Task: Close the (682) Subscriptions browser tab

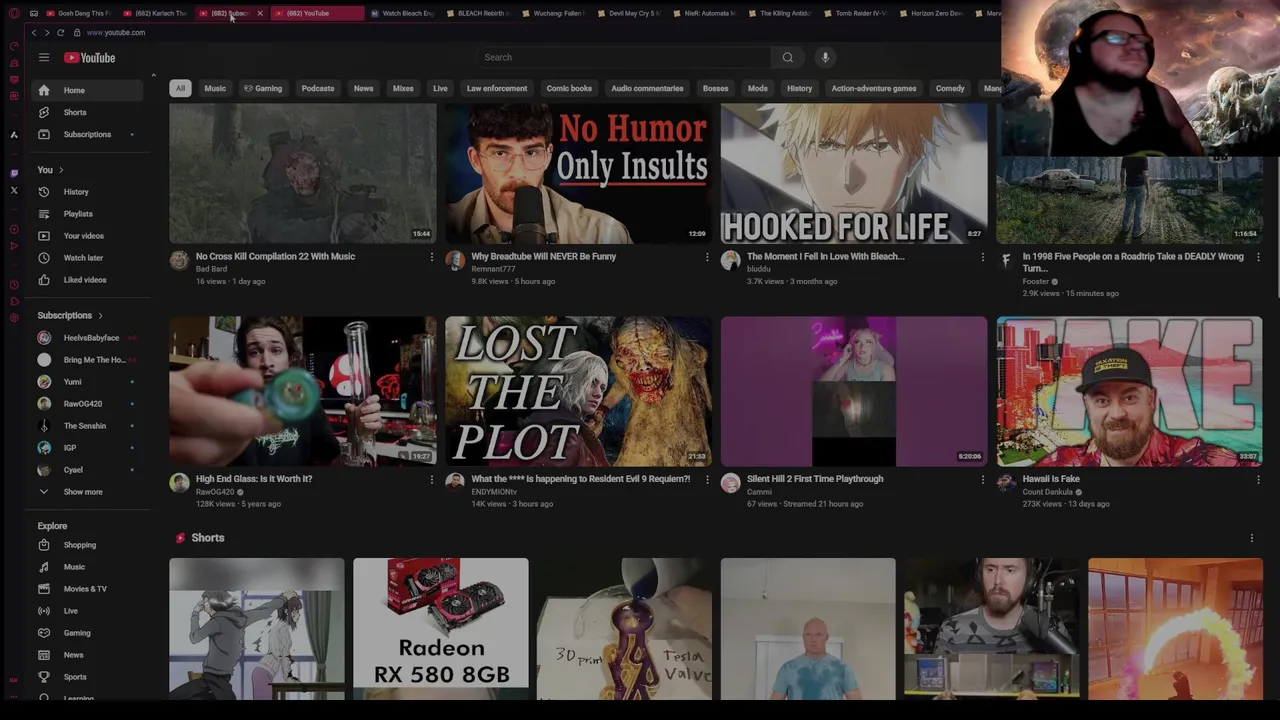Action: pos(260,13)
